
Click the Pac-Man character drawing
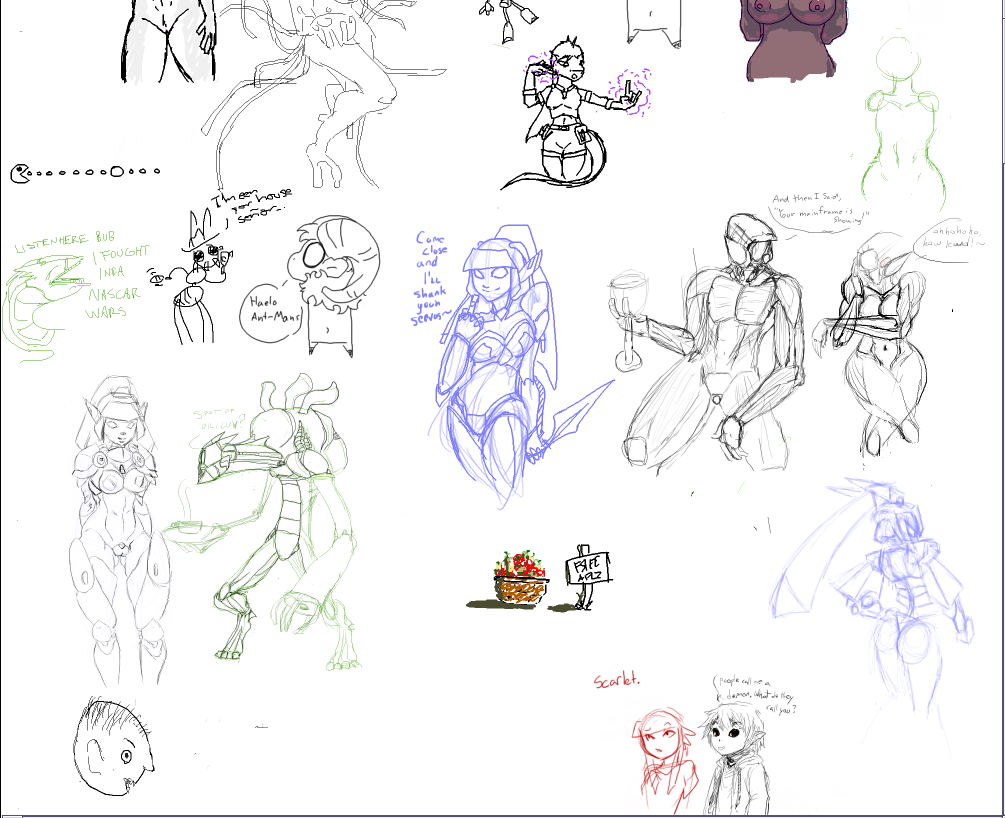pyautogui.click(x=21, y=174)
